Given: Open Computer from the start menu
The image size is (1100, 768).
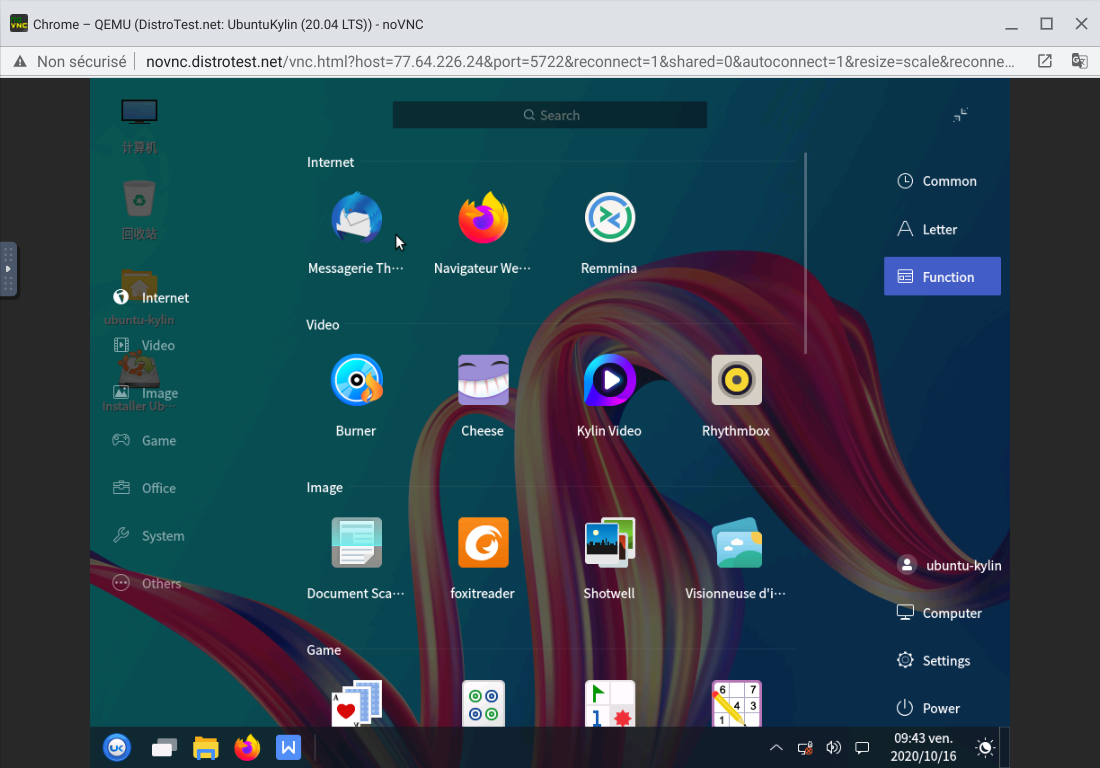Looking at the screenshot, I should tap(939, 613).
